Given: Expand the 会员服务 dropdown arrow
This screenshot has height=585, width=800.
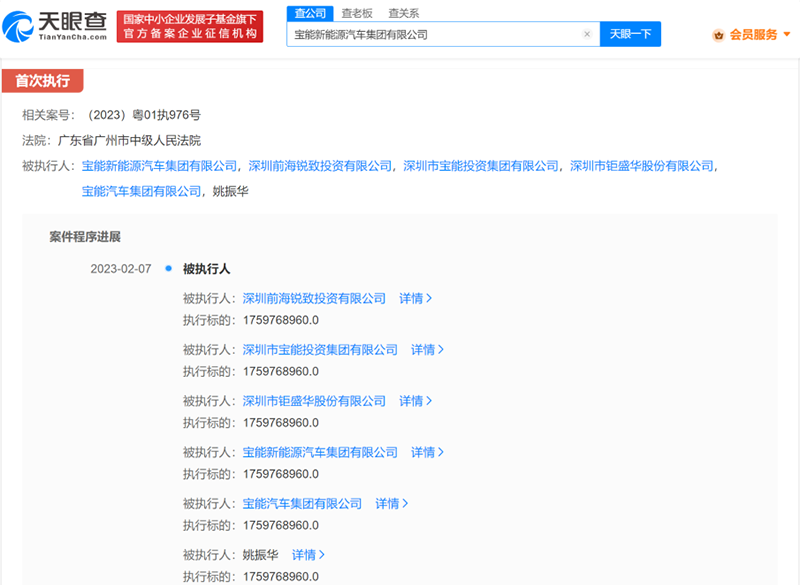Looking at the screenshot, I should click(787, 34).
